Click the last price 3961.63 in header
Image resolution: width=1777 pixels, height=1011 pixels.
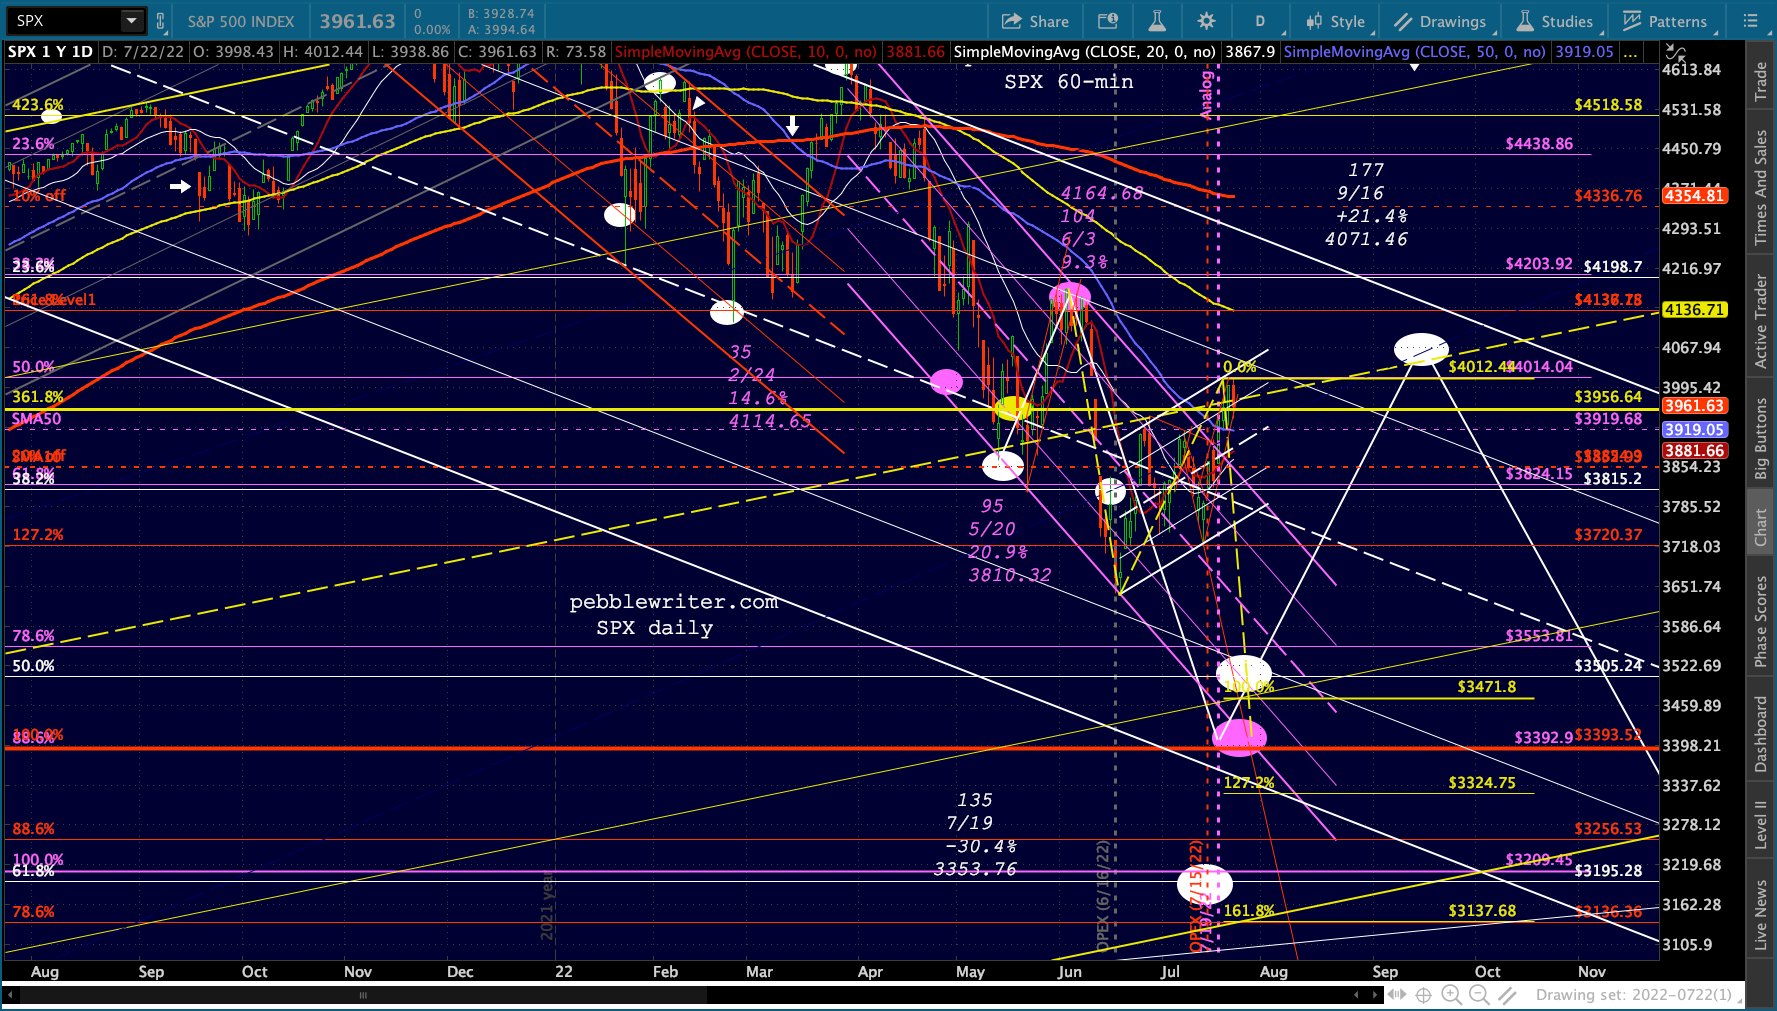(x=357, y=21)
